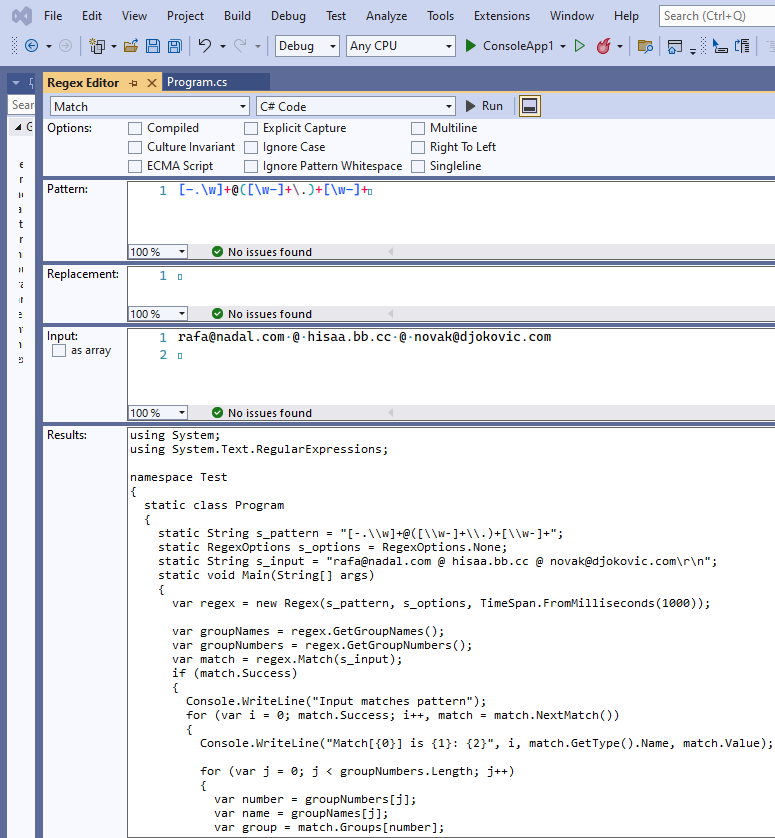Image resolution: width=775 pixels, height=838 pixels.
Task: Click the Save All toolbar icon
Action: click(175, 46)
